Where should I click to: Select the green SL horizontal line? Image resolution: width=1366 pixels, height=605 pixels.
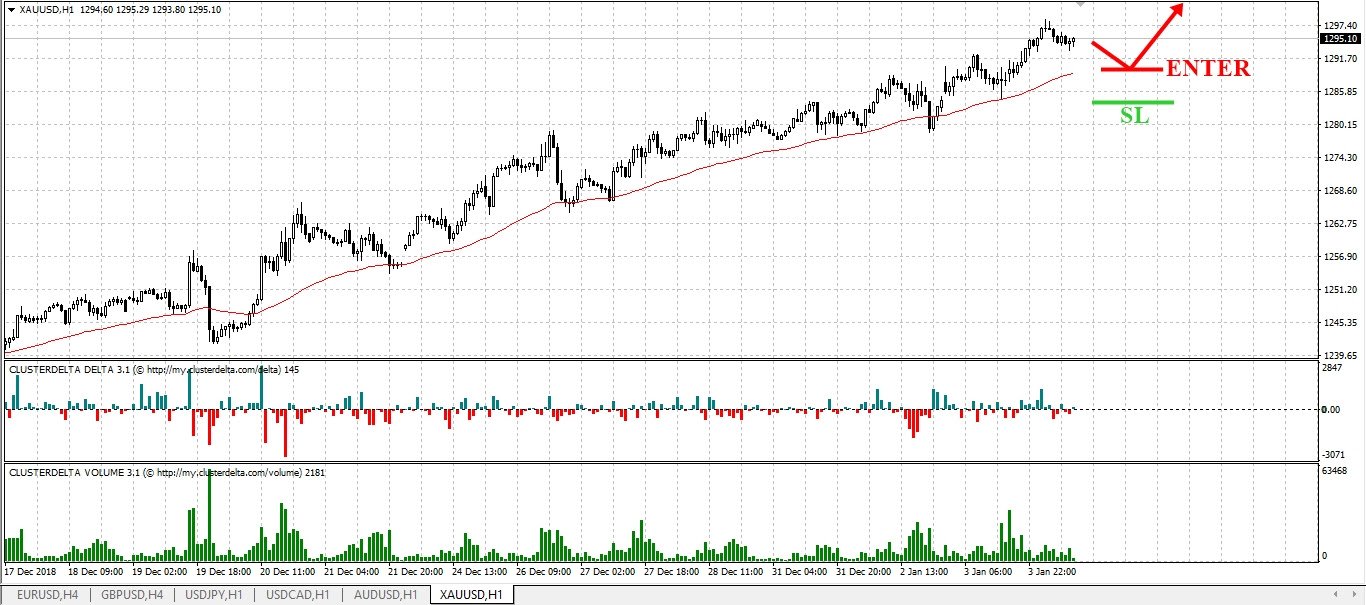tap(1133, 102)
